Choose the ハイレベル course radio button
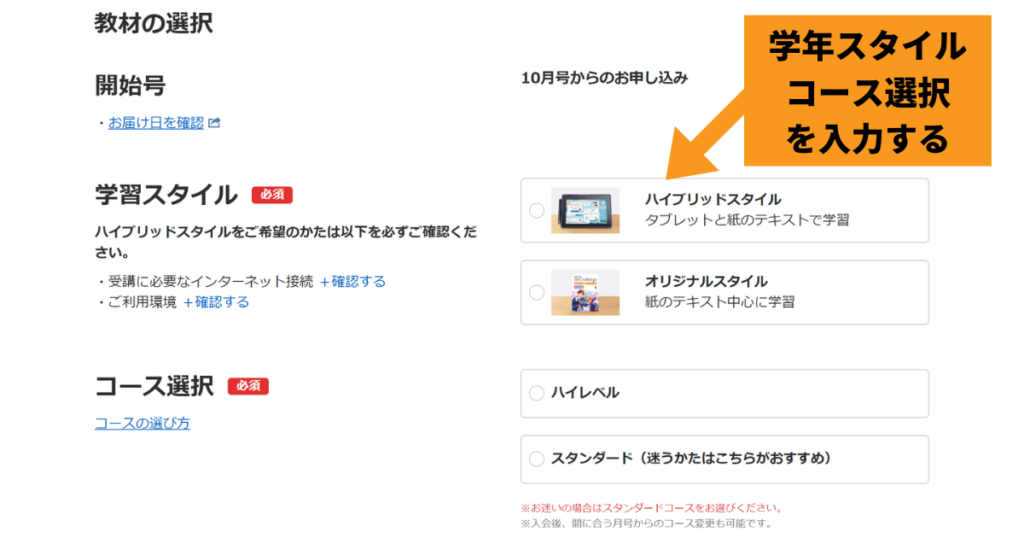The width and height of the screenshot is (1024, 538). coord(536,393)
